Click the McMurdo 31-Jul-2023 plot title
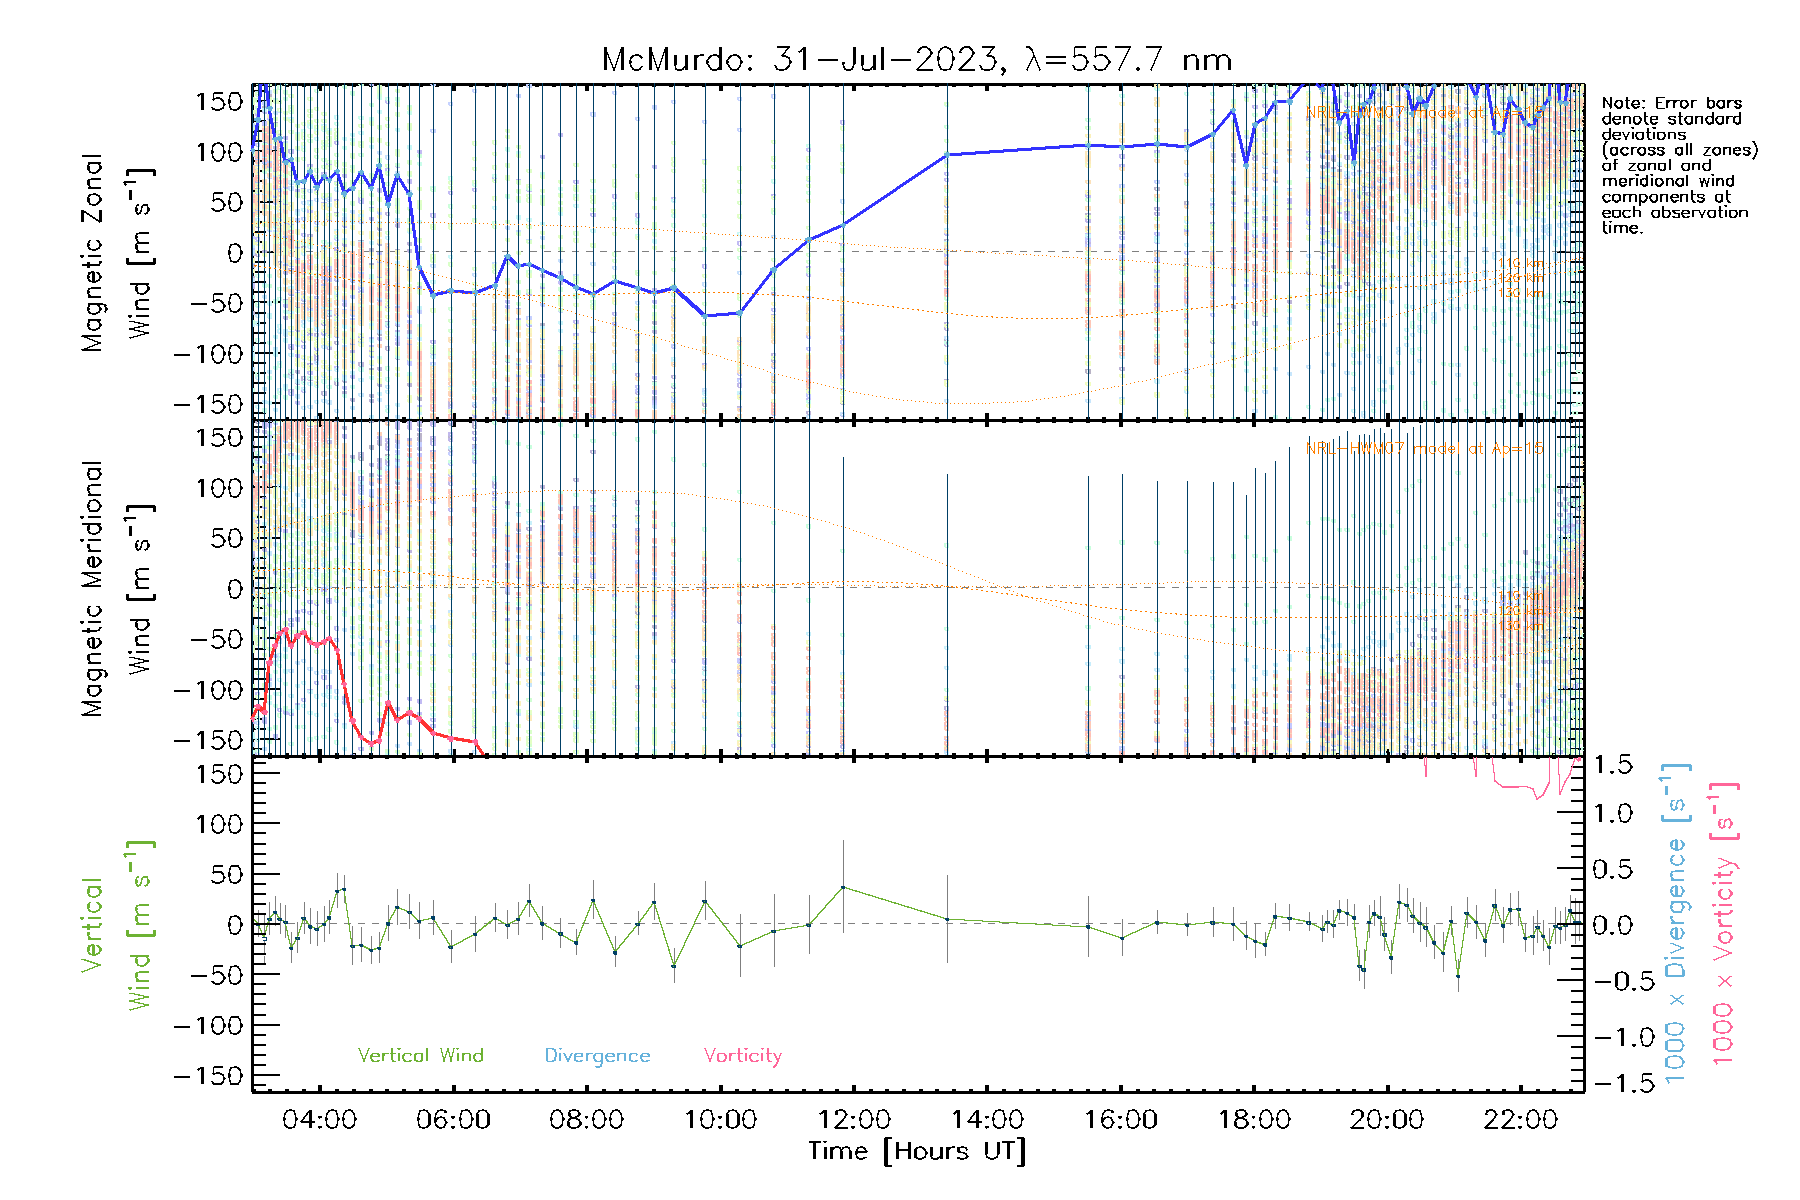Screen dimensions: 1800x1200 point(916,60)
